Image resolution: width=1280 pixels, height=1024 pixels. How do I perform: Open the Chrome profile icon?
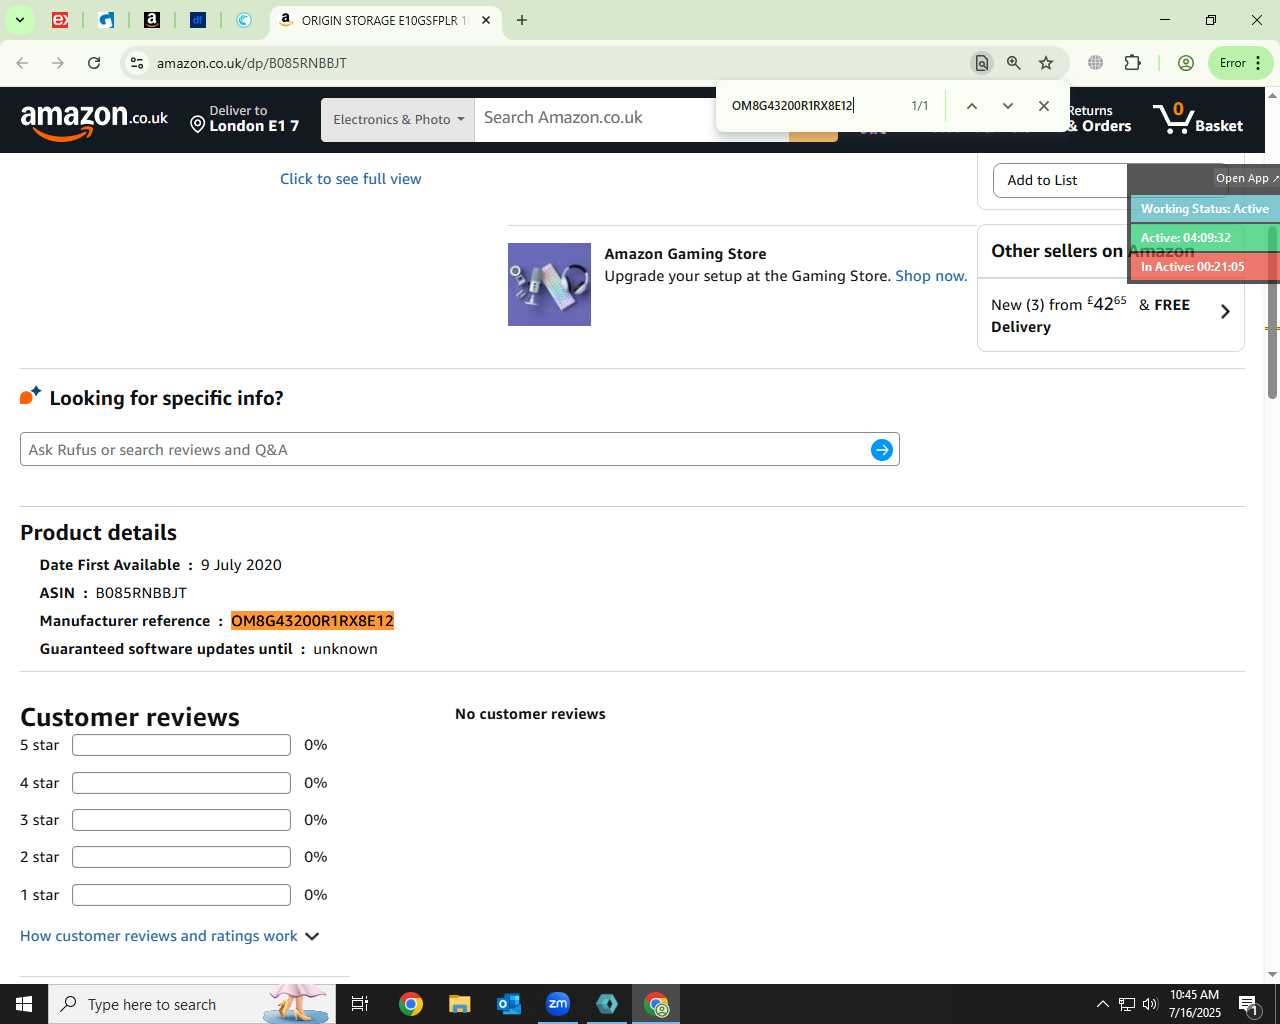pos(1186,63)
